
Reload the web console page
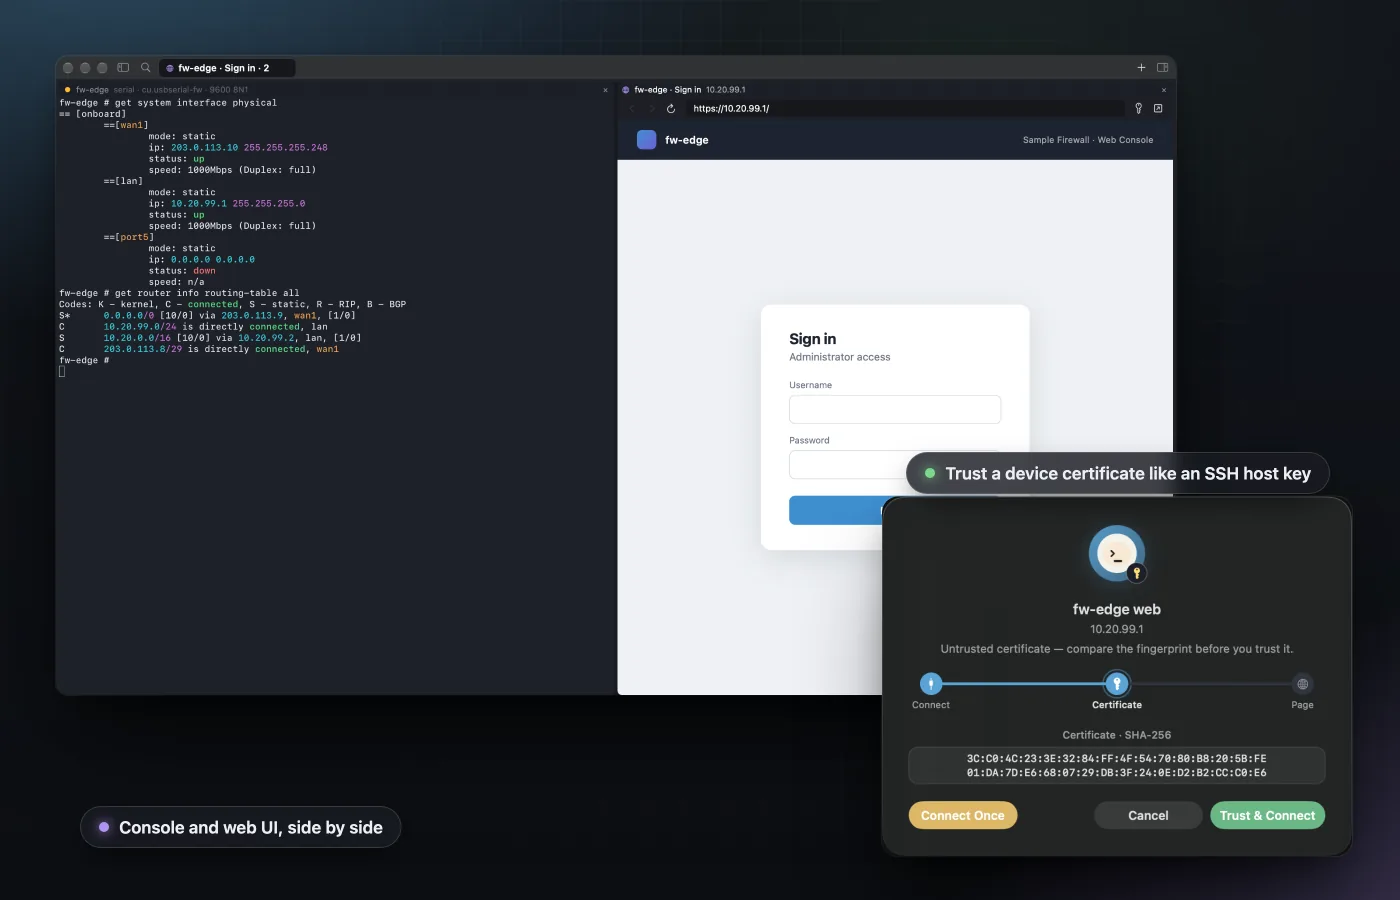point(671,108)
